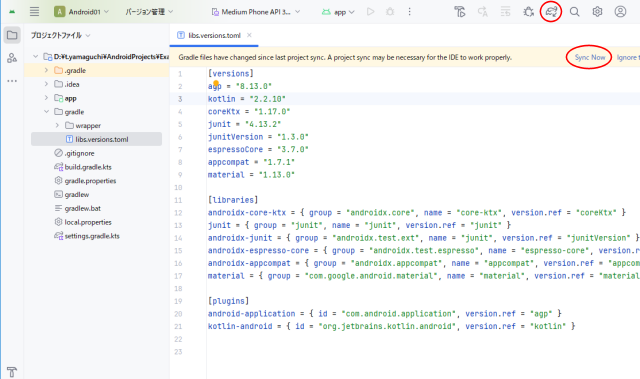
Task: Collapse the gradle folder in the tree
Action: (x=46, y=111)
